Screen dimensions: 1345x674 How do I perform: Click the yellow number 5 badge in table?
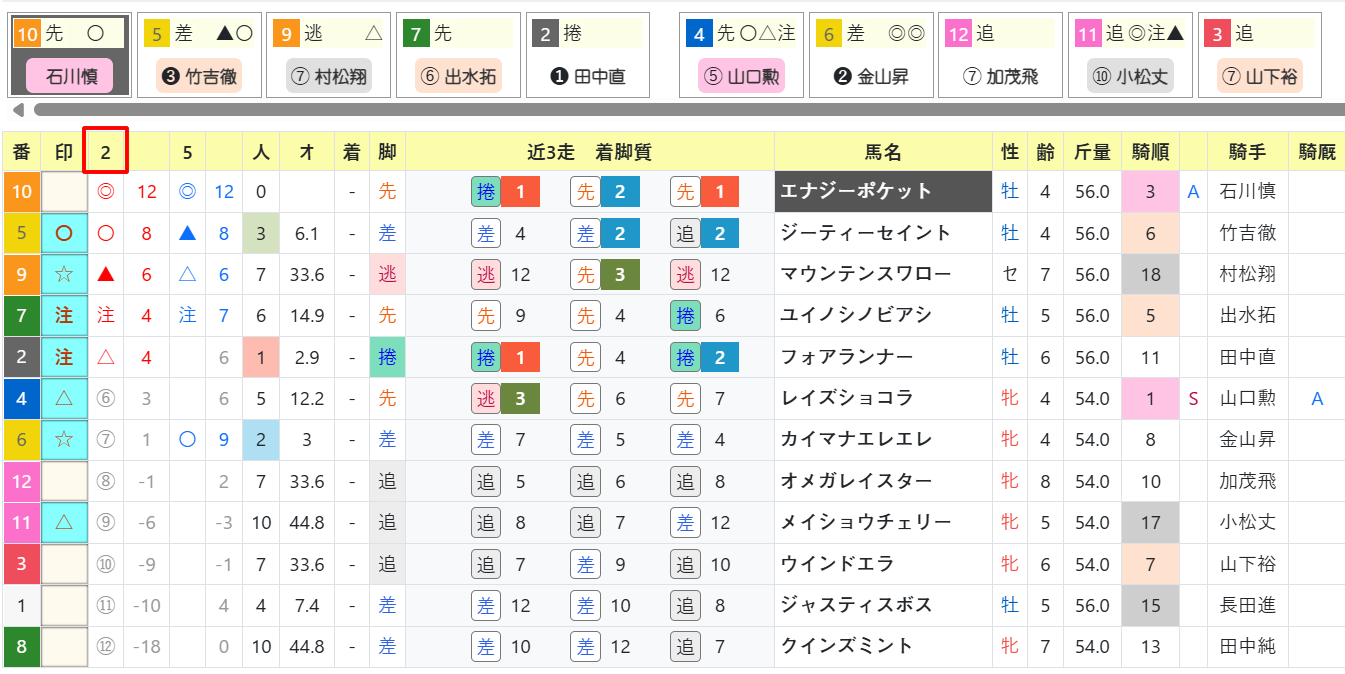[21, 233]
